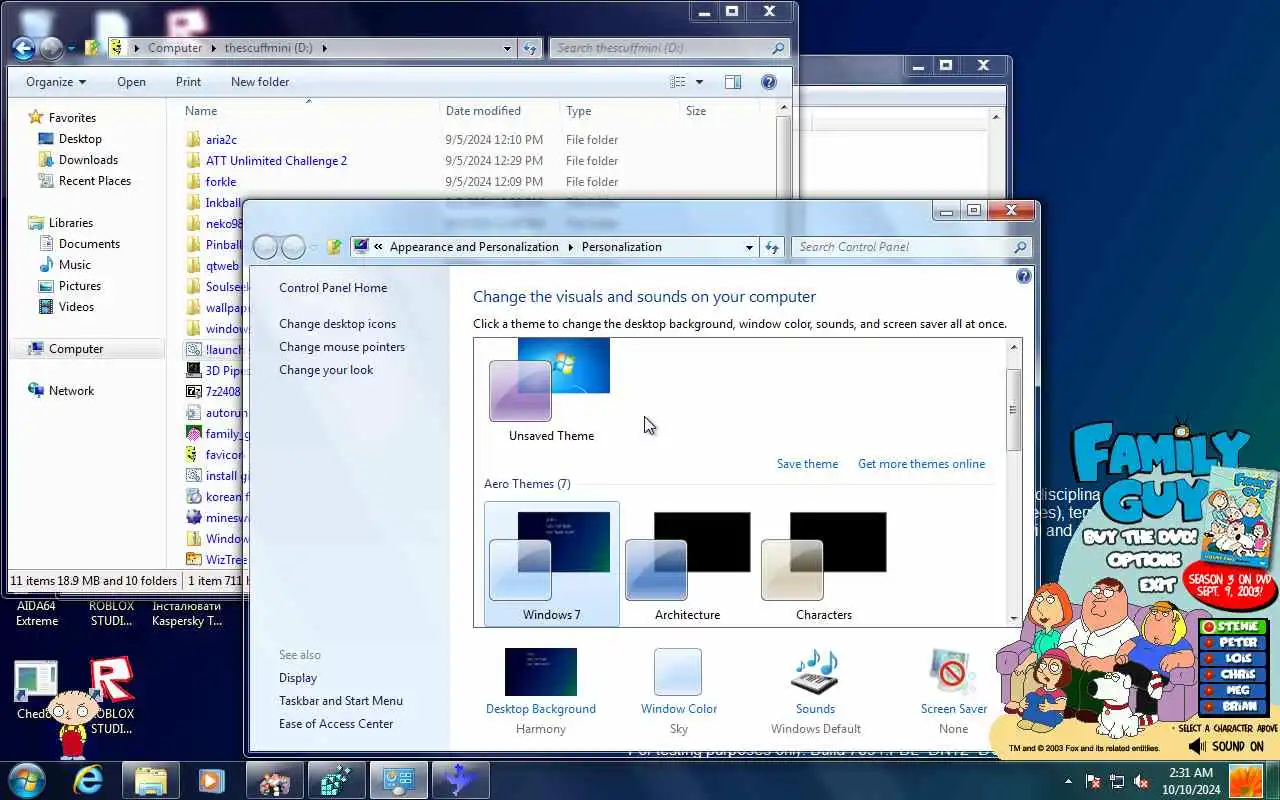Screen dimensions: 1280x800
Task: Show the preview pane in Explorer
Action: coord(733,82)
